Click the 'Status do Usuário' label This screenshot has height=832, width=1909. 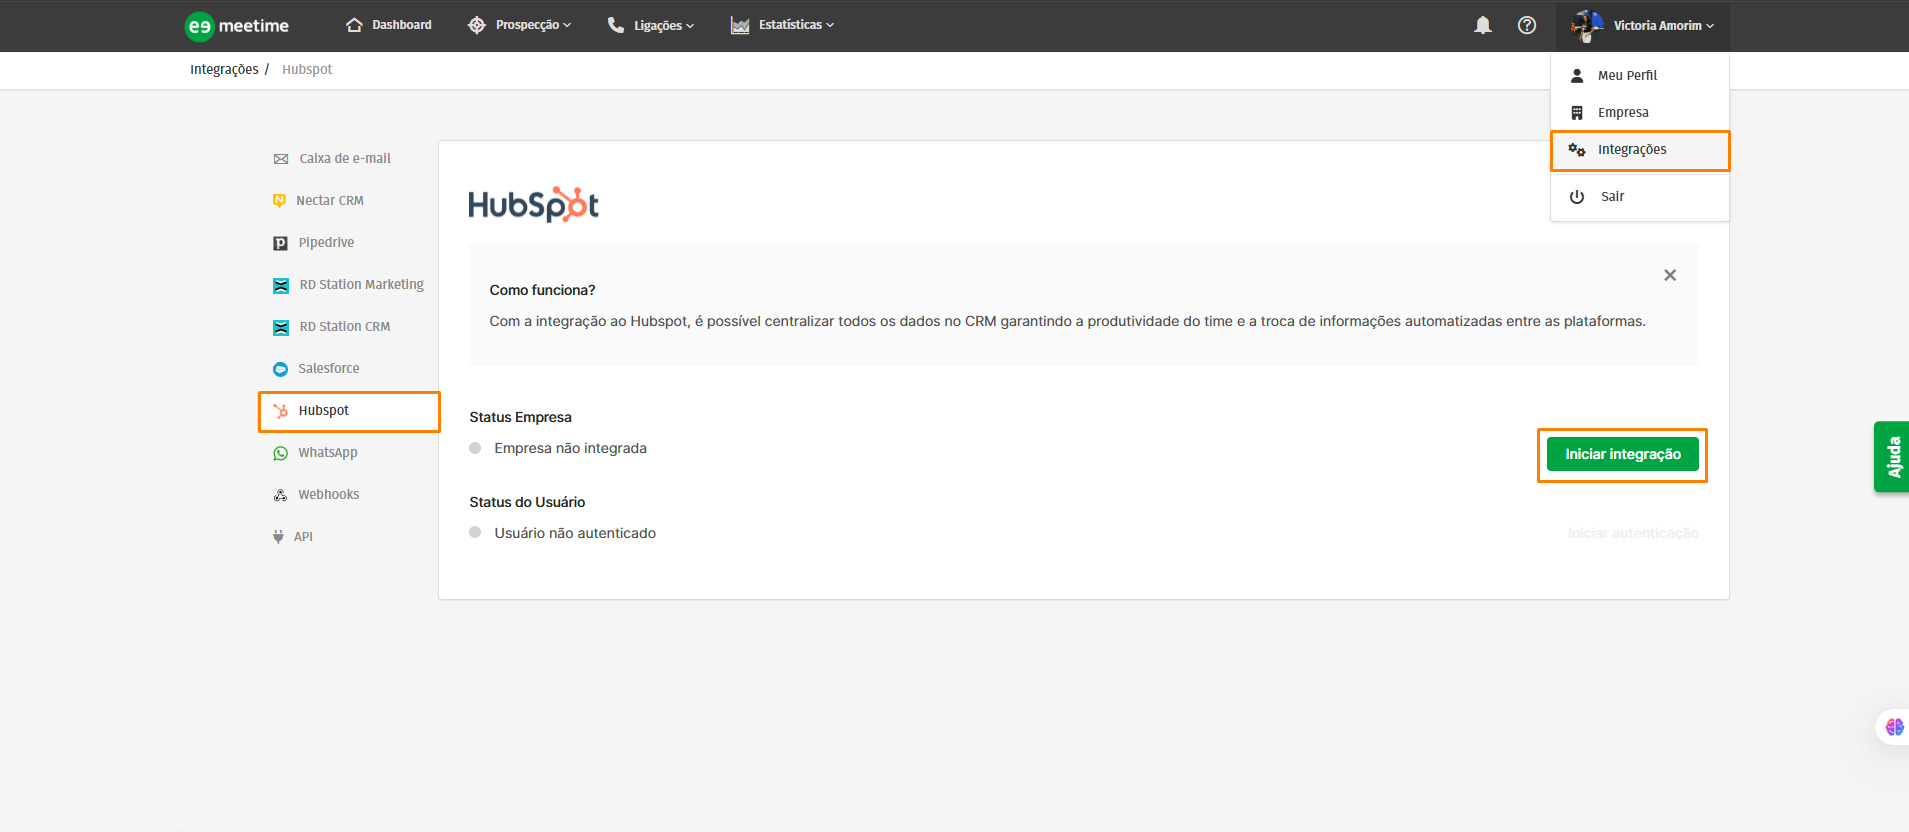(527, 502)
